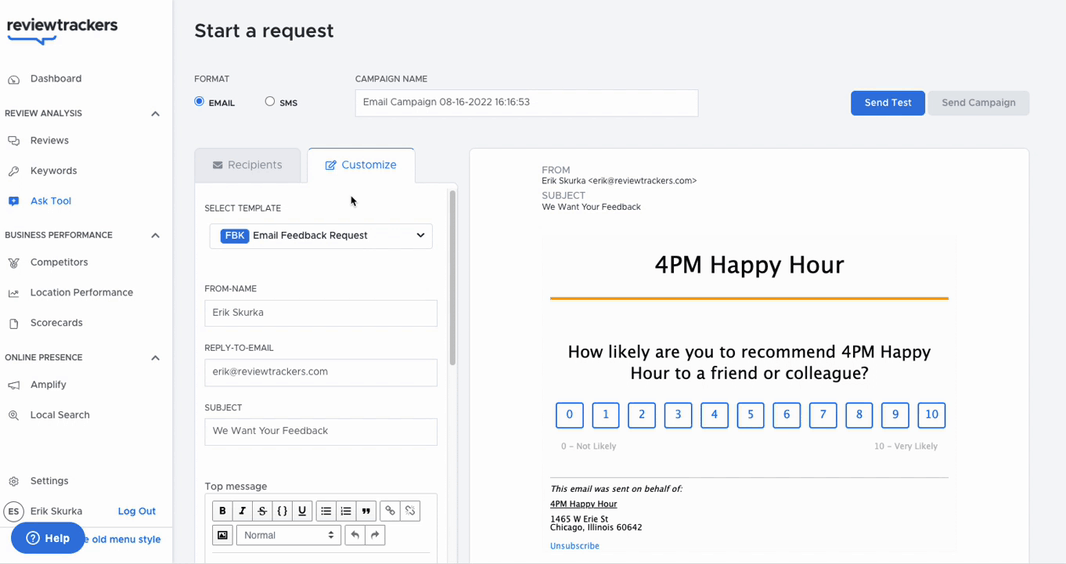Click the Dashboard gauge icon in sidebar
This screenshot has height=564, width=1066.
pyautogui.click(x=14, y=80)
